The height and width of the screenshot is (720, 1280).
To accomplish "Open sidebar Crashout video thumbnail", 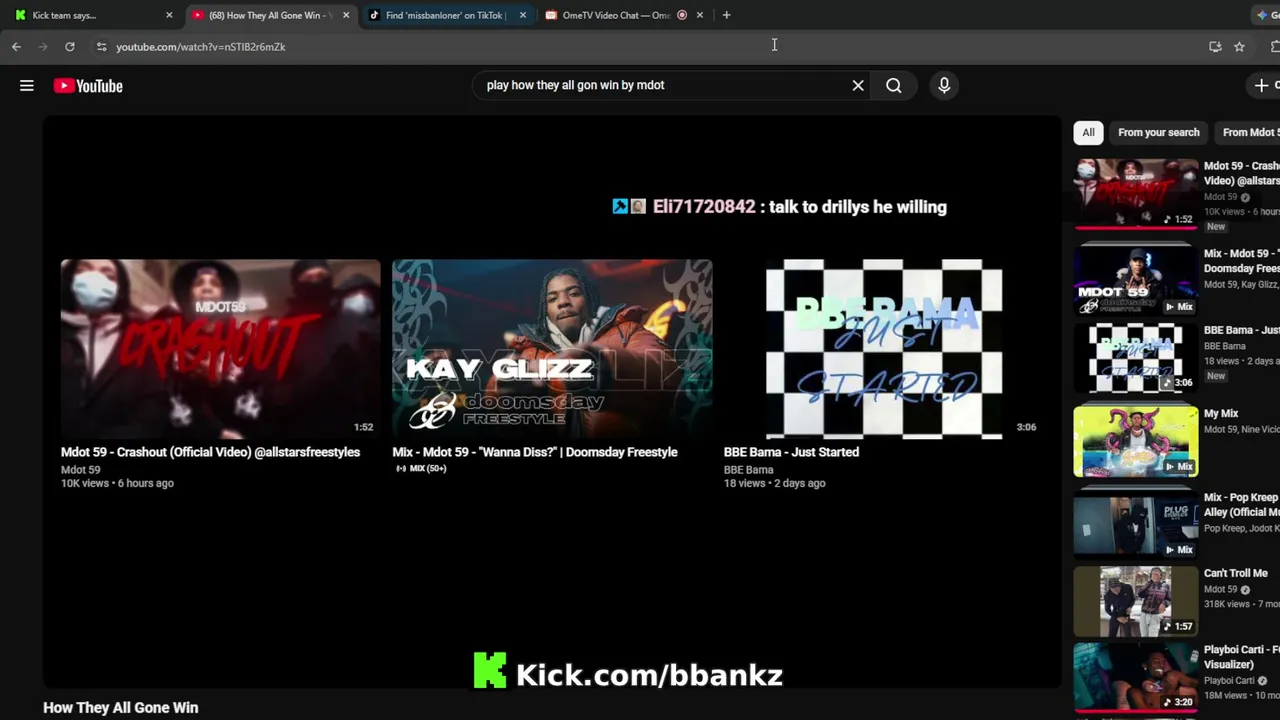I will [x=1135, y=193].
